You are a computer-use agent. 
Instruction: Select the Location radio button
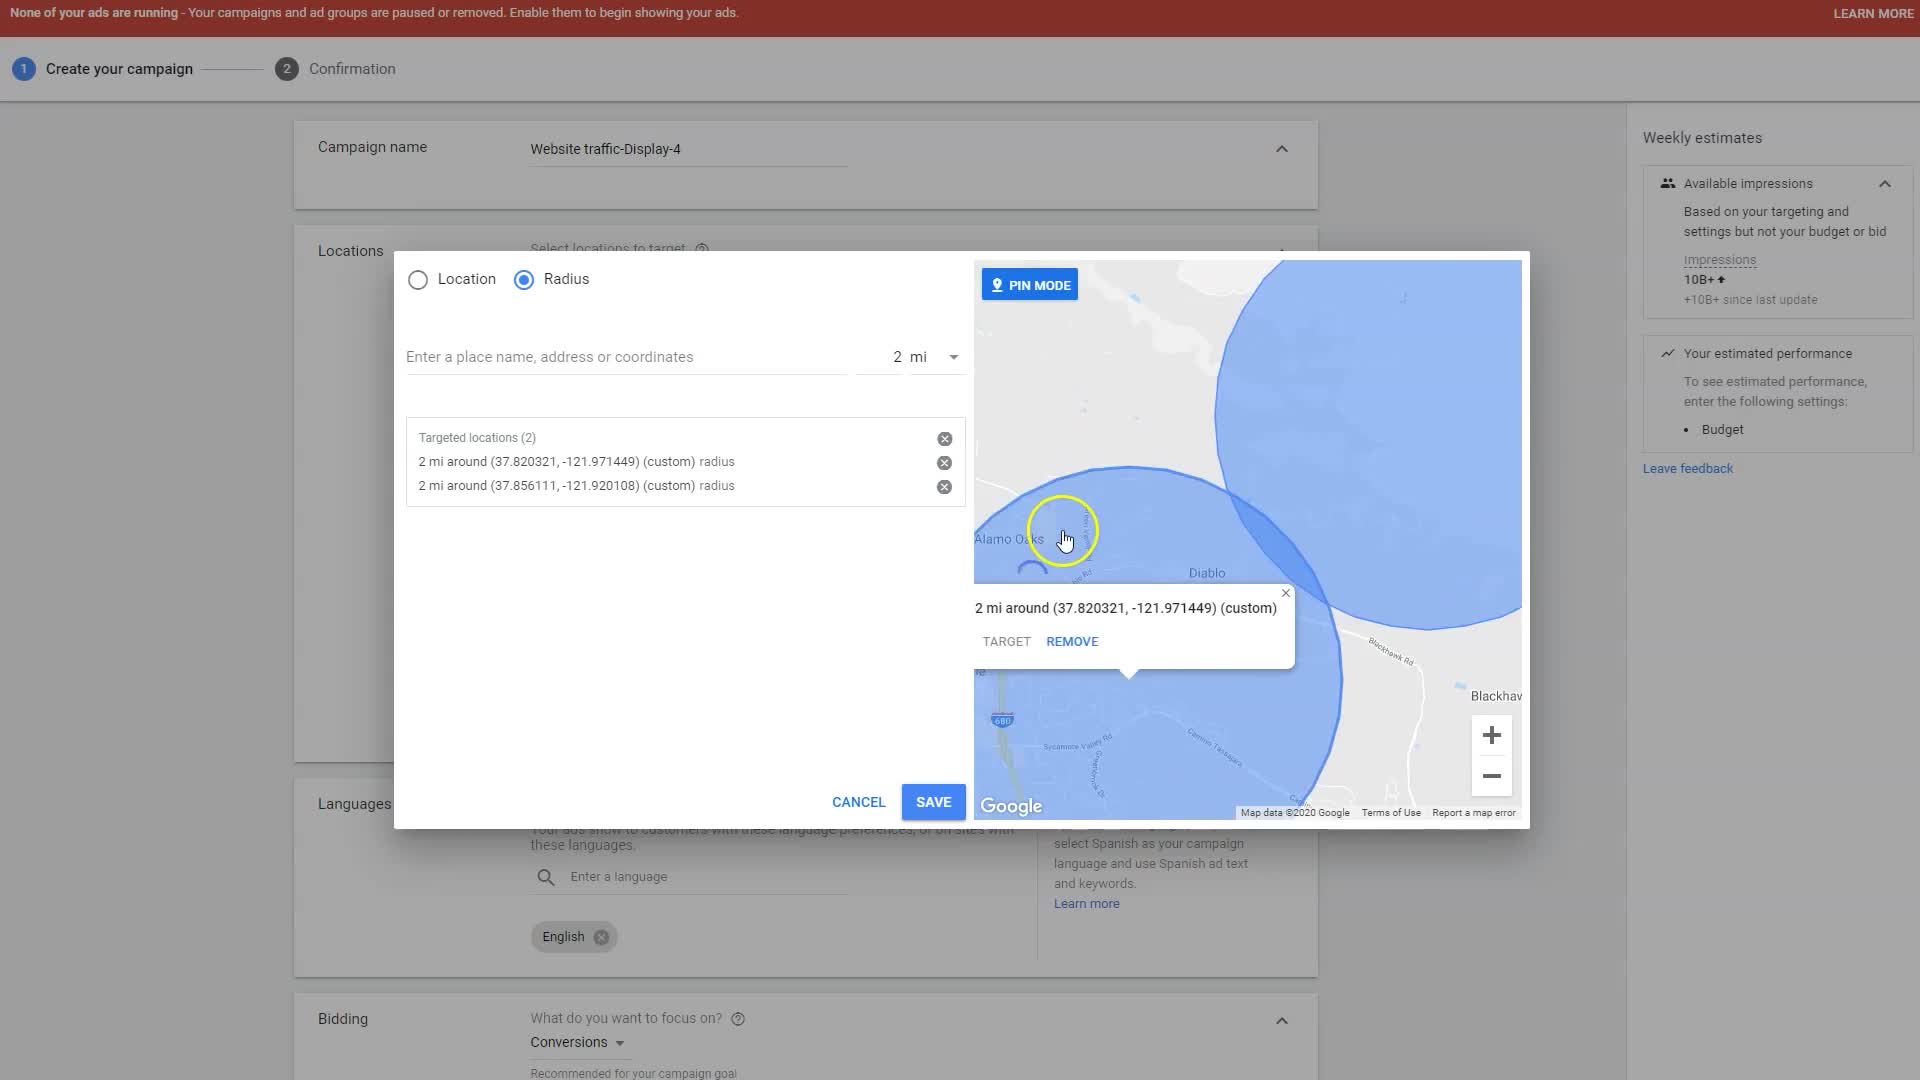[418, 280]
